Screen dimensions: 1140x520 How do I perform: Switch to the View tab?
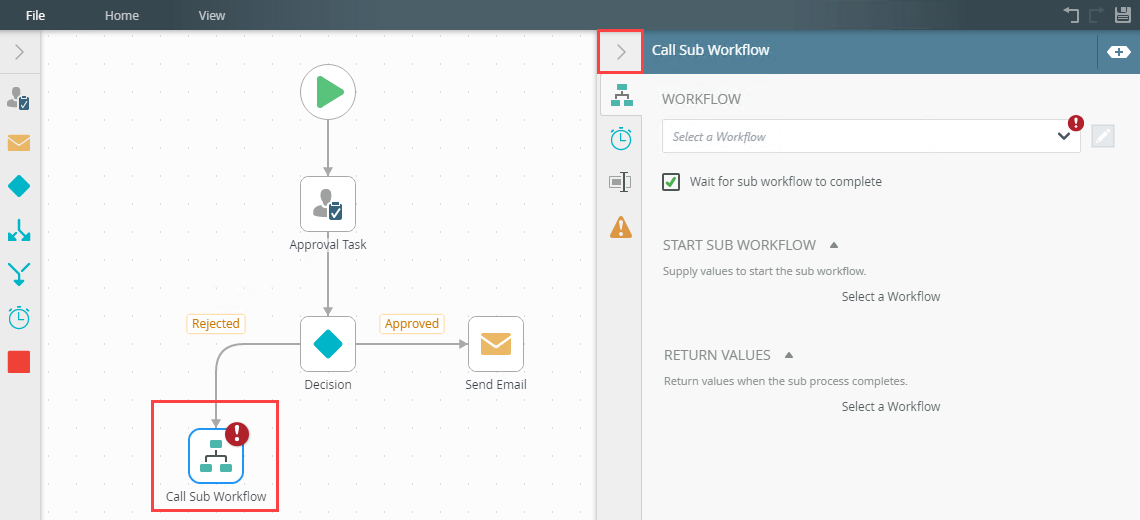point(212,15)
